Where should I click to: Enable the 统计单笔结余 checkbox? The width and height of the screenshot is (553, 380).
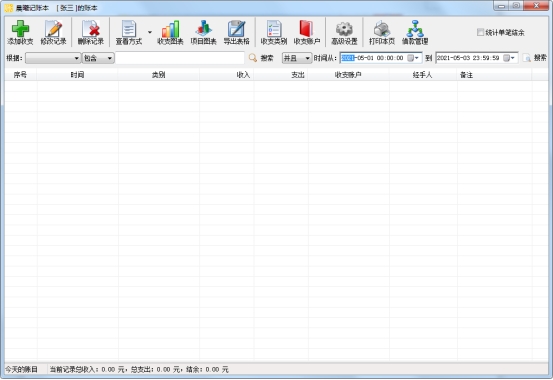pos(480,32)
